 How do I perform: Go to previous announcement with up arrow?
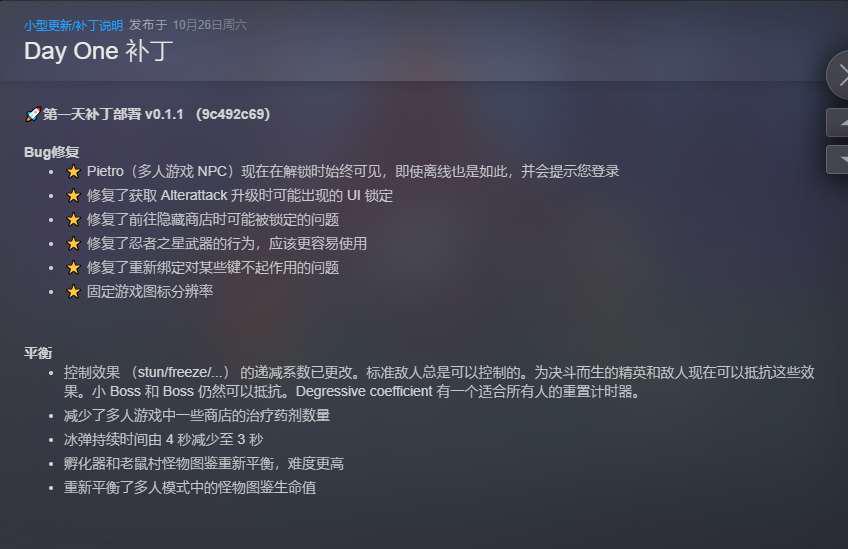(838, 123)
